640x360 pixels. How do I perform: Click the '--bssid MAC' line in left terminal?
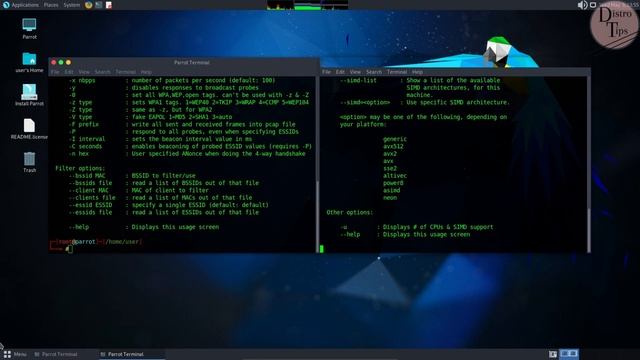(x=132, y=176)
